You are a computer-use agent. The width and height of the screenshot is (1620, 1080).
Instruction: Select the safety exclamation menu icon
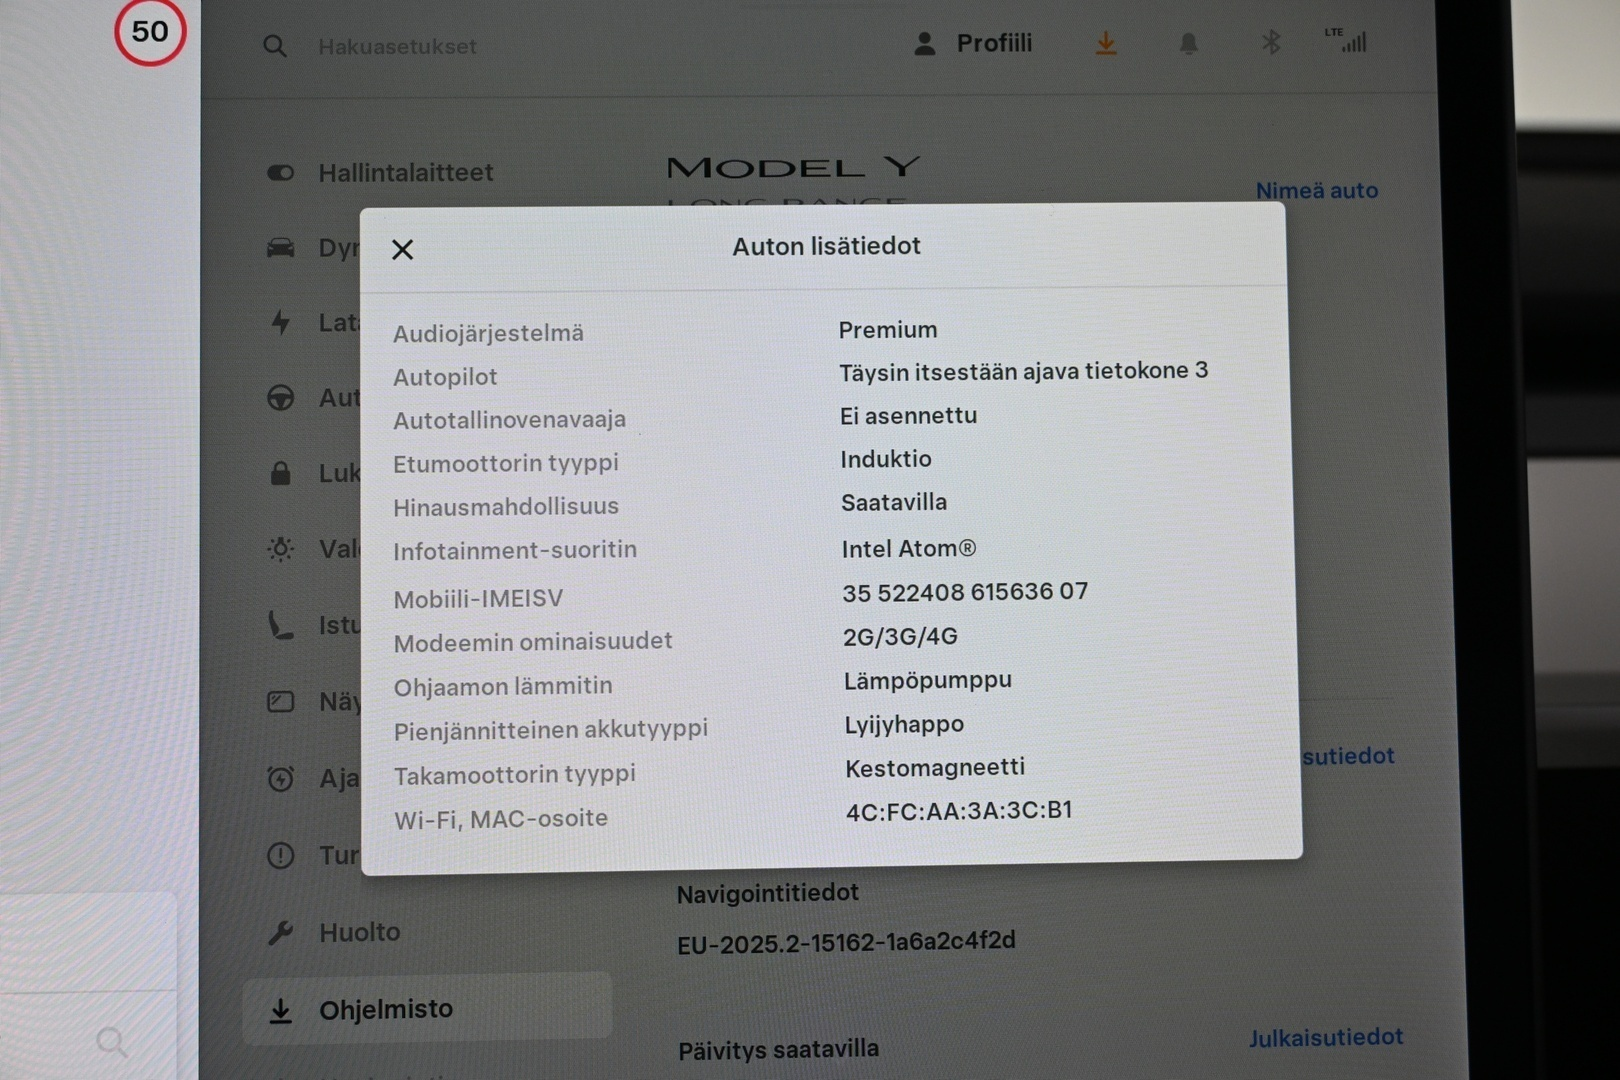coord(281,855)
